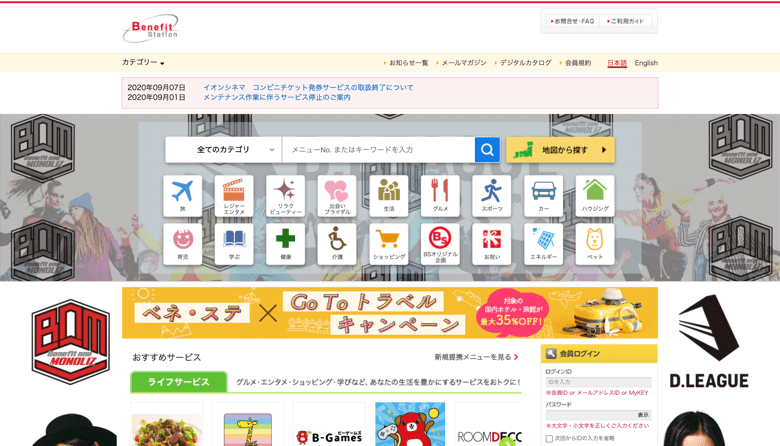Open the ペット pet category icon
The height and width of the screenshot is (446, 780).
(595, 243)
